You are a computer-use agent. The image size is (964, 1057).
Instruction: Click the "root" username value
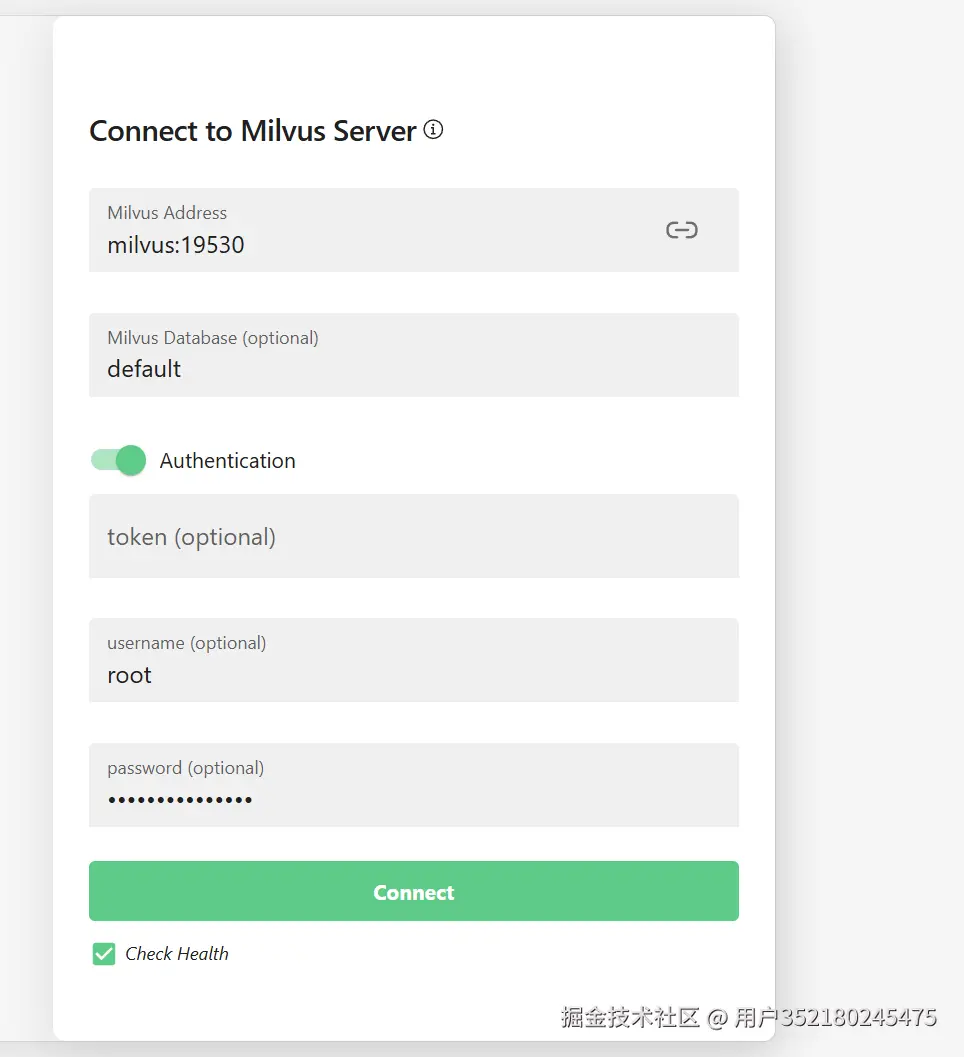click(130, 675)
